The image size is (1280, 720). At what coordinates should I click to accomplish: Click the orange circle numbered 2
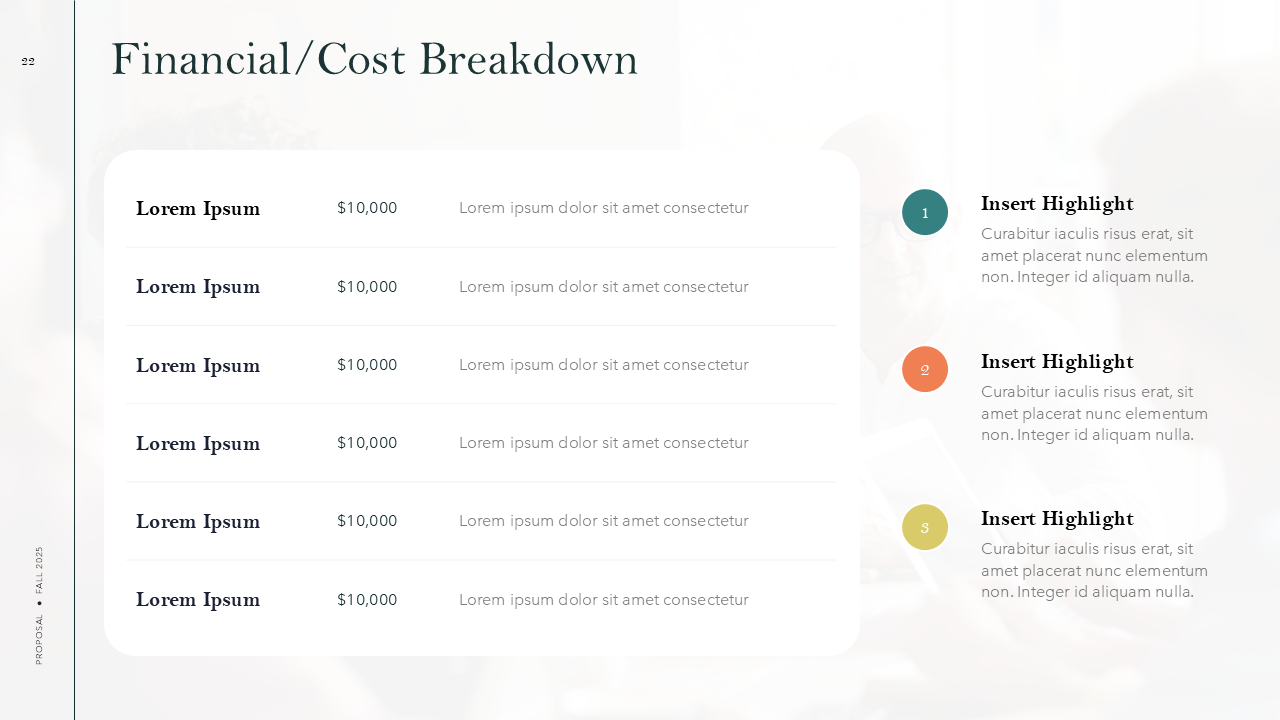pos(925,369)
